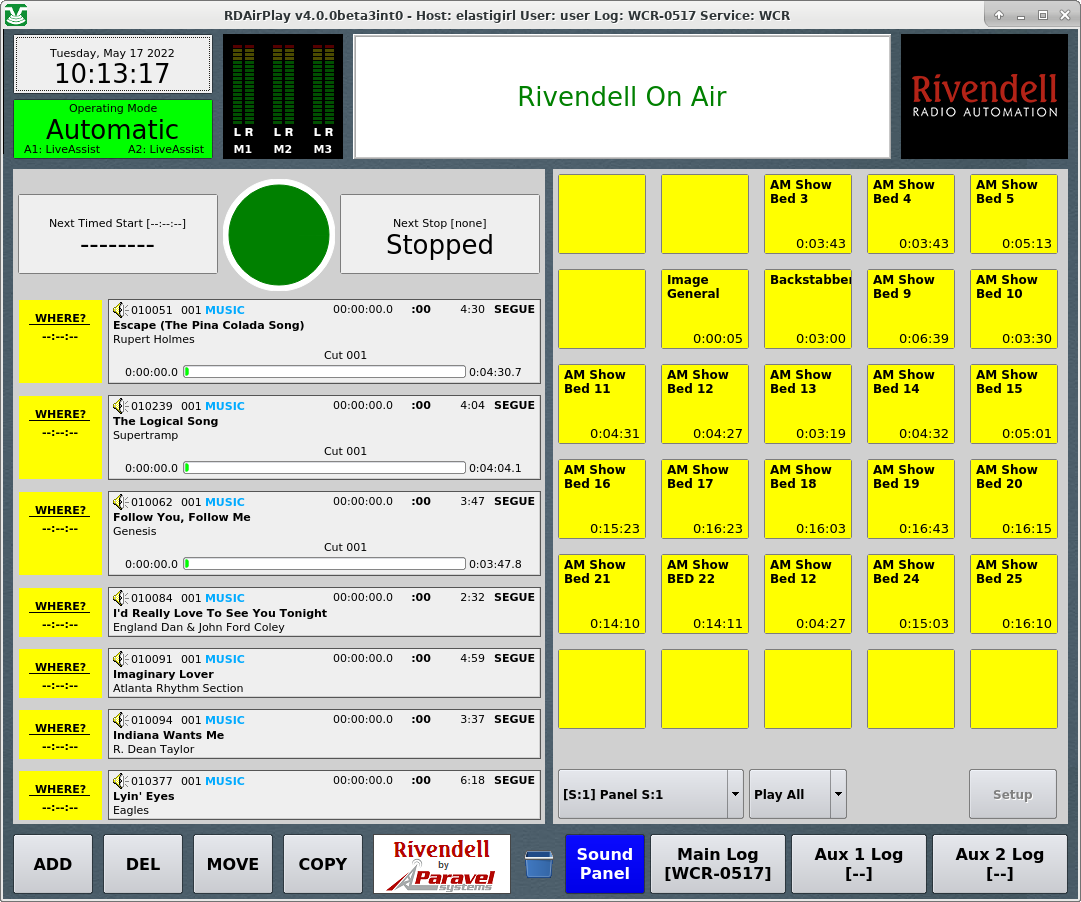
Task: Play the AM Show Bed 16 sound panel button
Action: (x=602, y=498)
